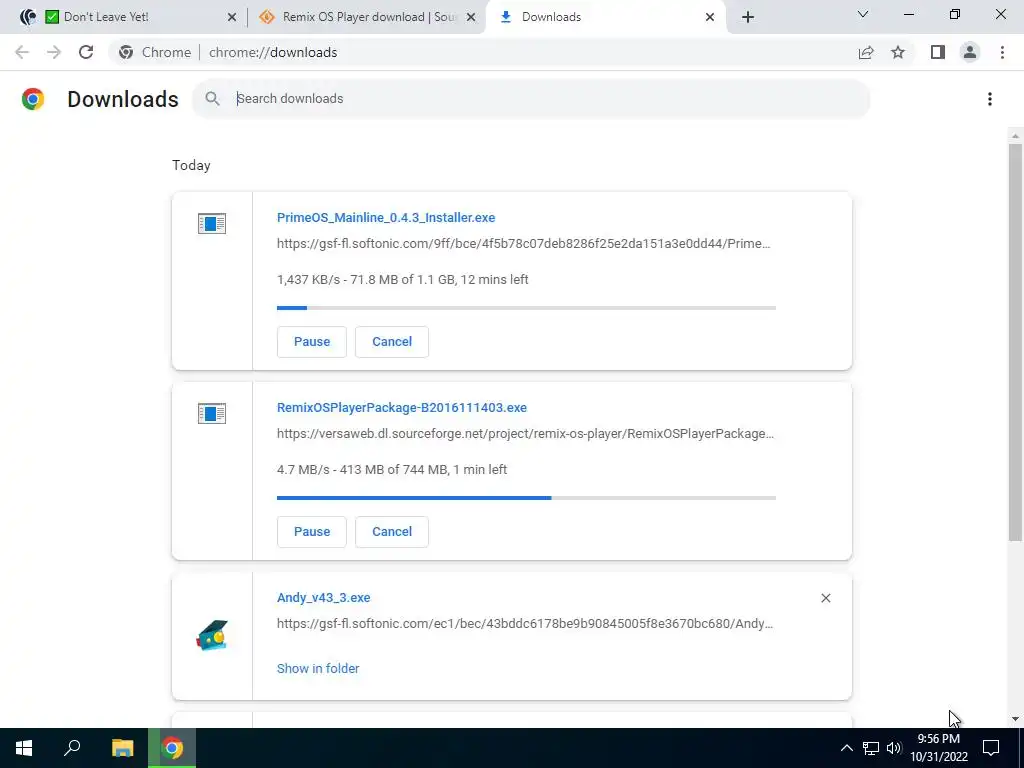This screenshot has width=1024, height=768.
Task: Click the RemixOS sourceforge source URL
Action: coord(525,434)
